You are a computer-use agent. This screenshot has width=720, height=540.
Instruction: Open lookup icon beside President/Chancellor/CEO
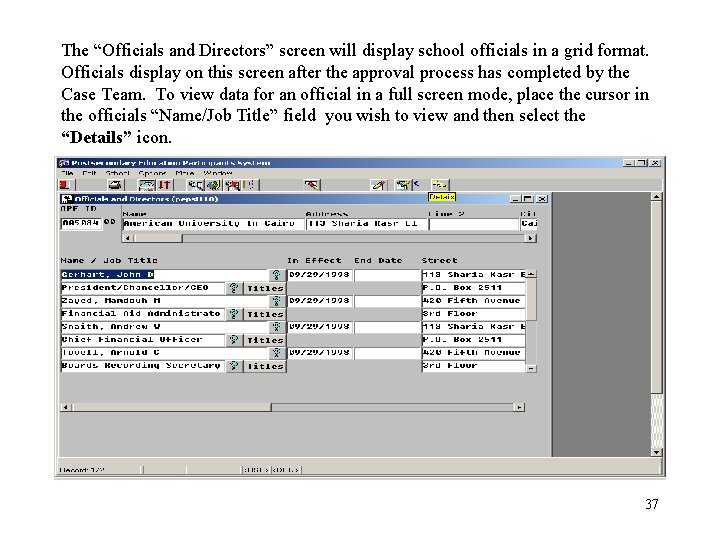[x=234, y=288]
